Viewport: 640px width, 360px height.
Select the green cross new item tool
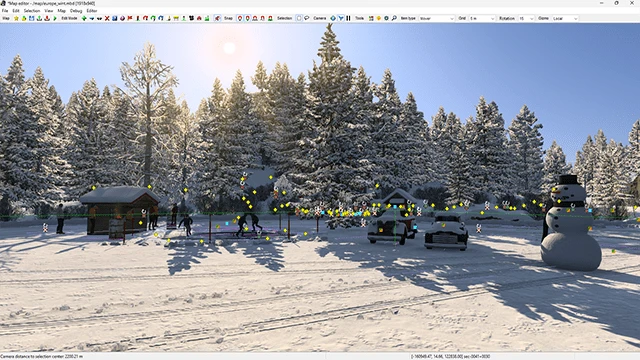(84, 18)
